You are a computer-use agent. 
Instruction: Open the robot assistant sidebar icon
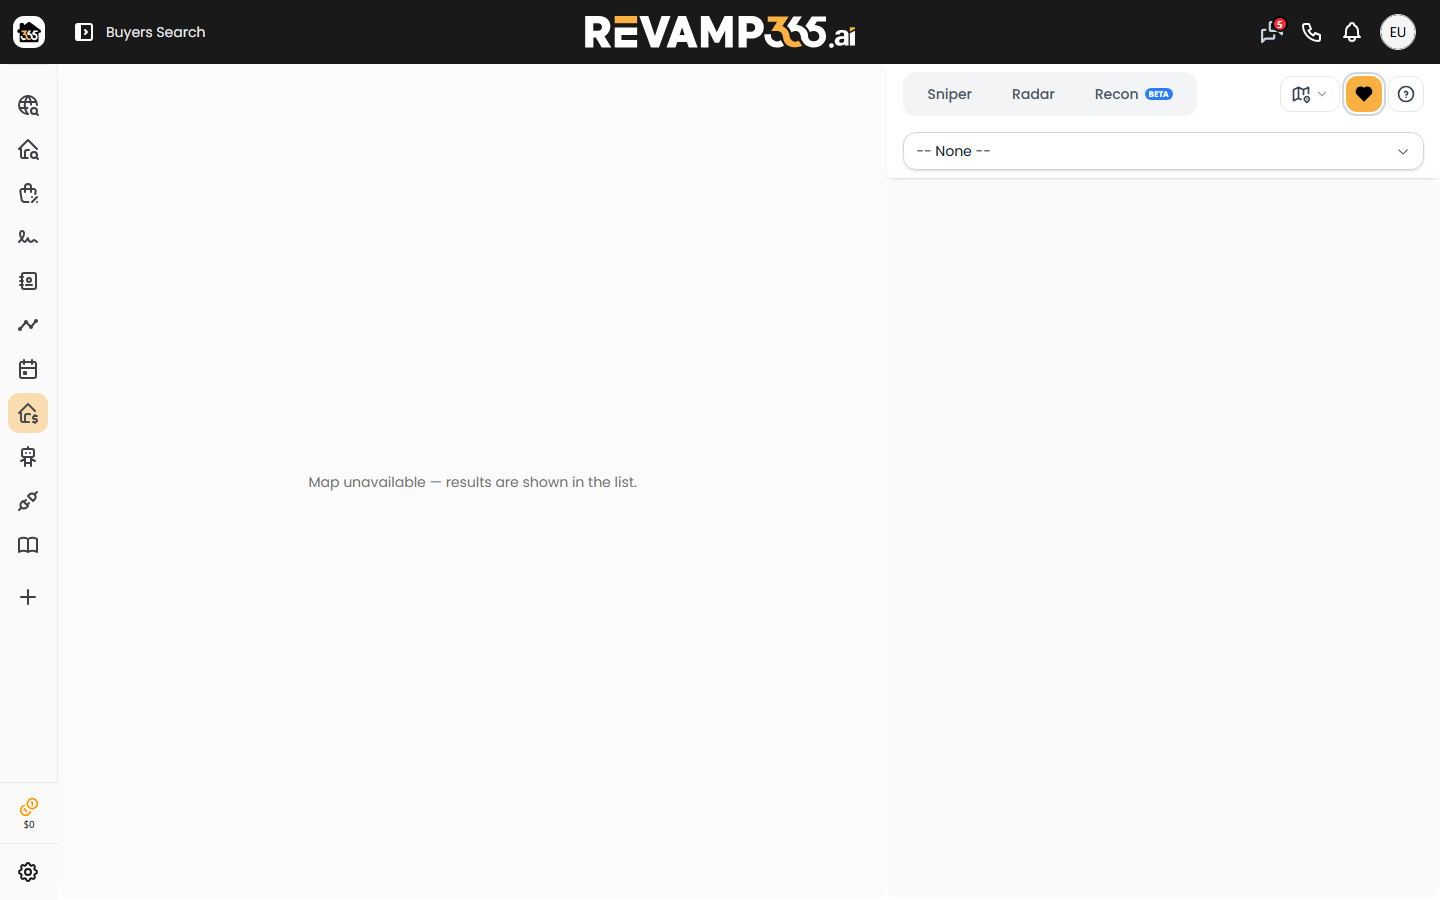[x=28, y=457]
